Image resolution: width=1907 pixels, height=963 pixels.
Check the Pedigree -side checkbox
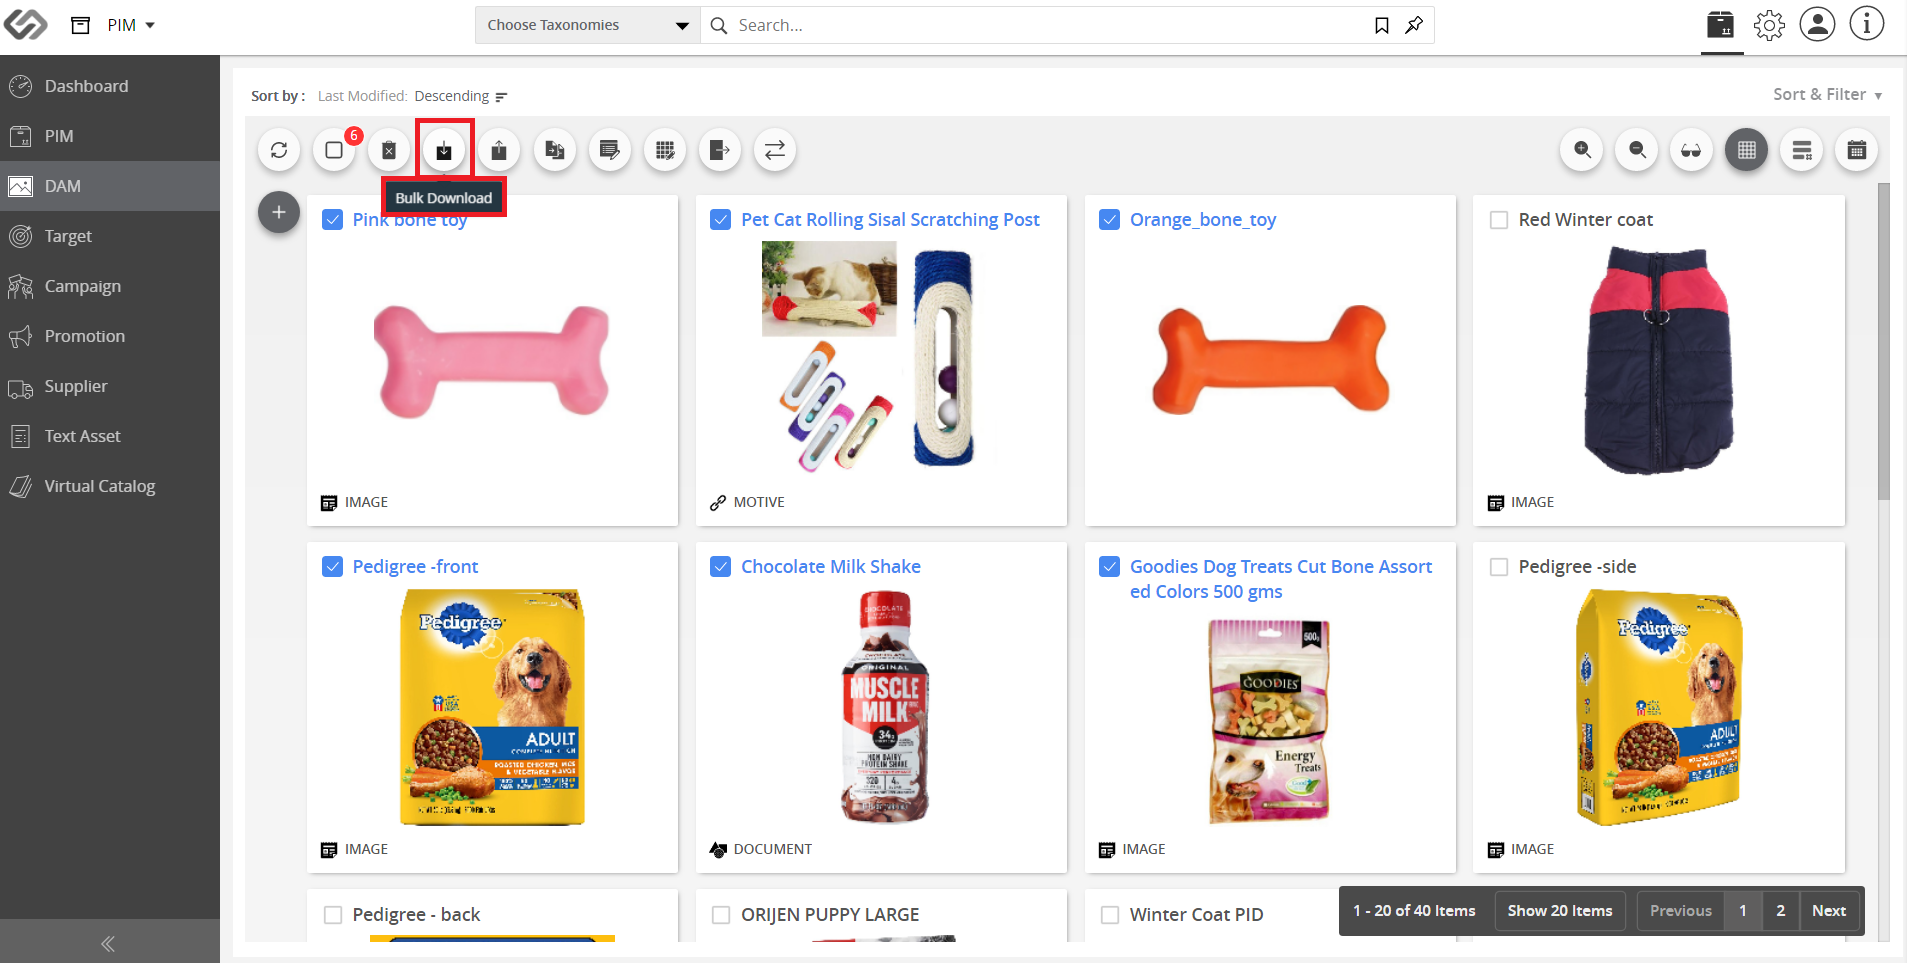click(x=1499, y=567)
